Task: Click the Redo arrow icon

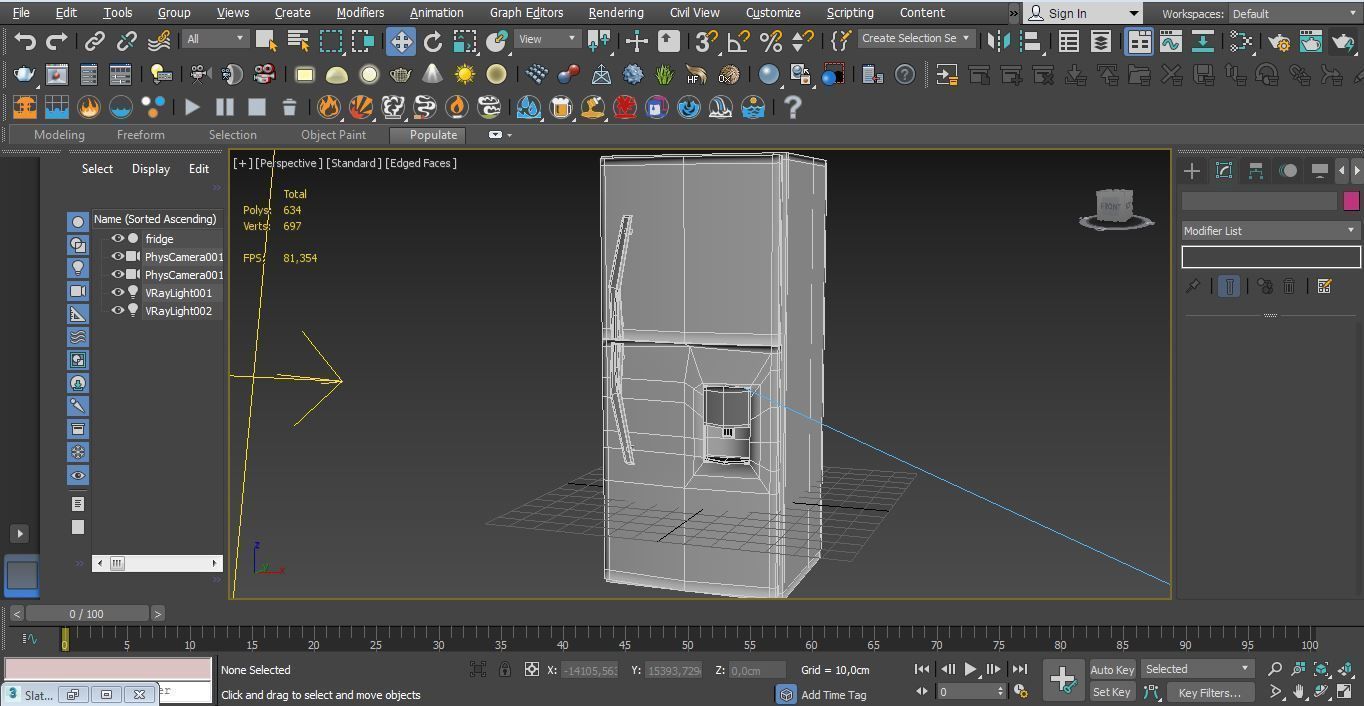Action: point(57,41)
